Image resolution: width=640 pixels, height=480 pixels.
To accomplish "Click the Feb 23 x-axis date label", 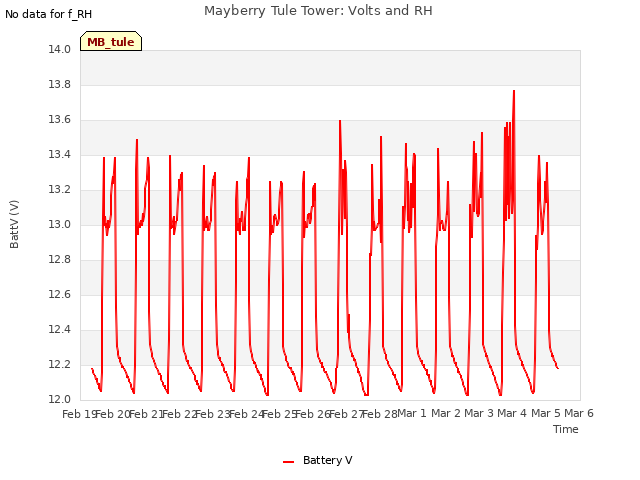I will coord(213,414).
